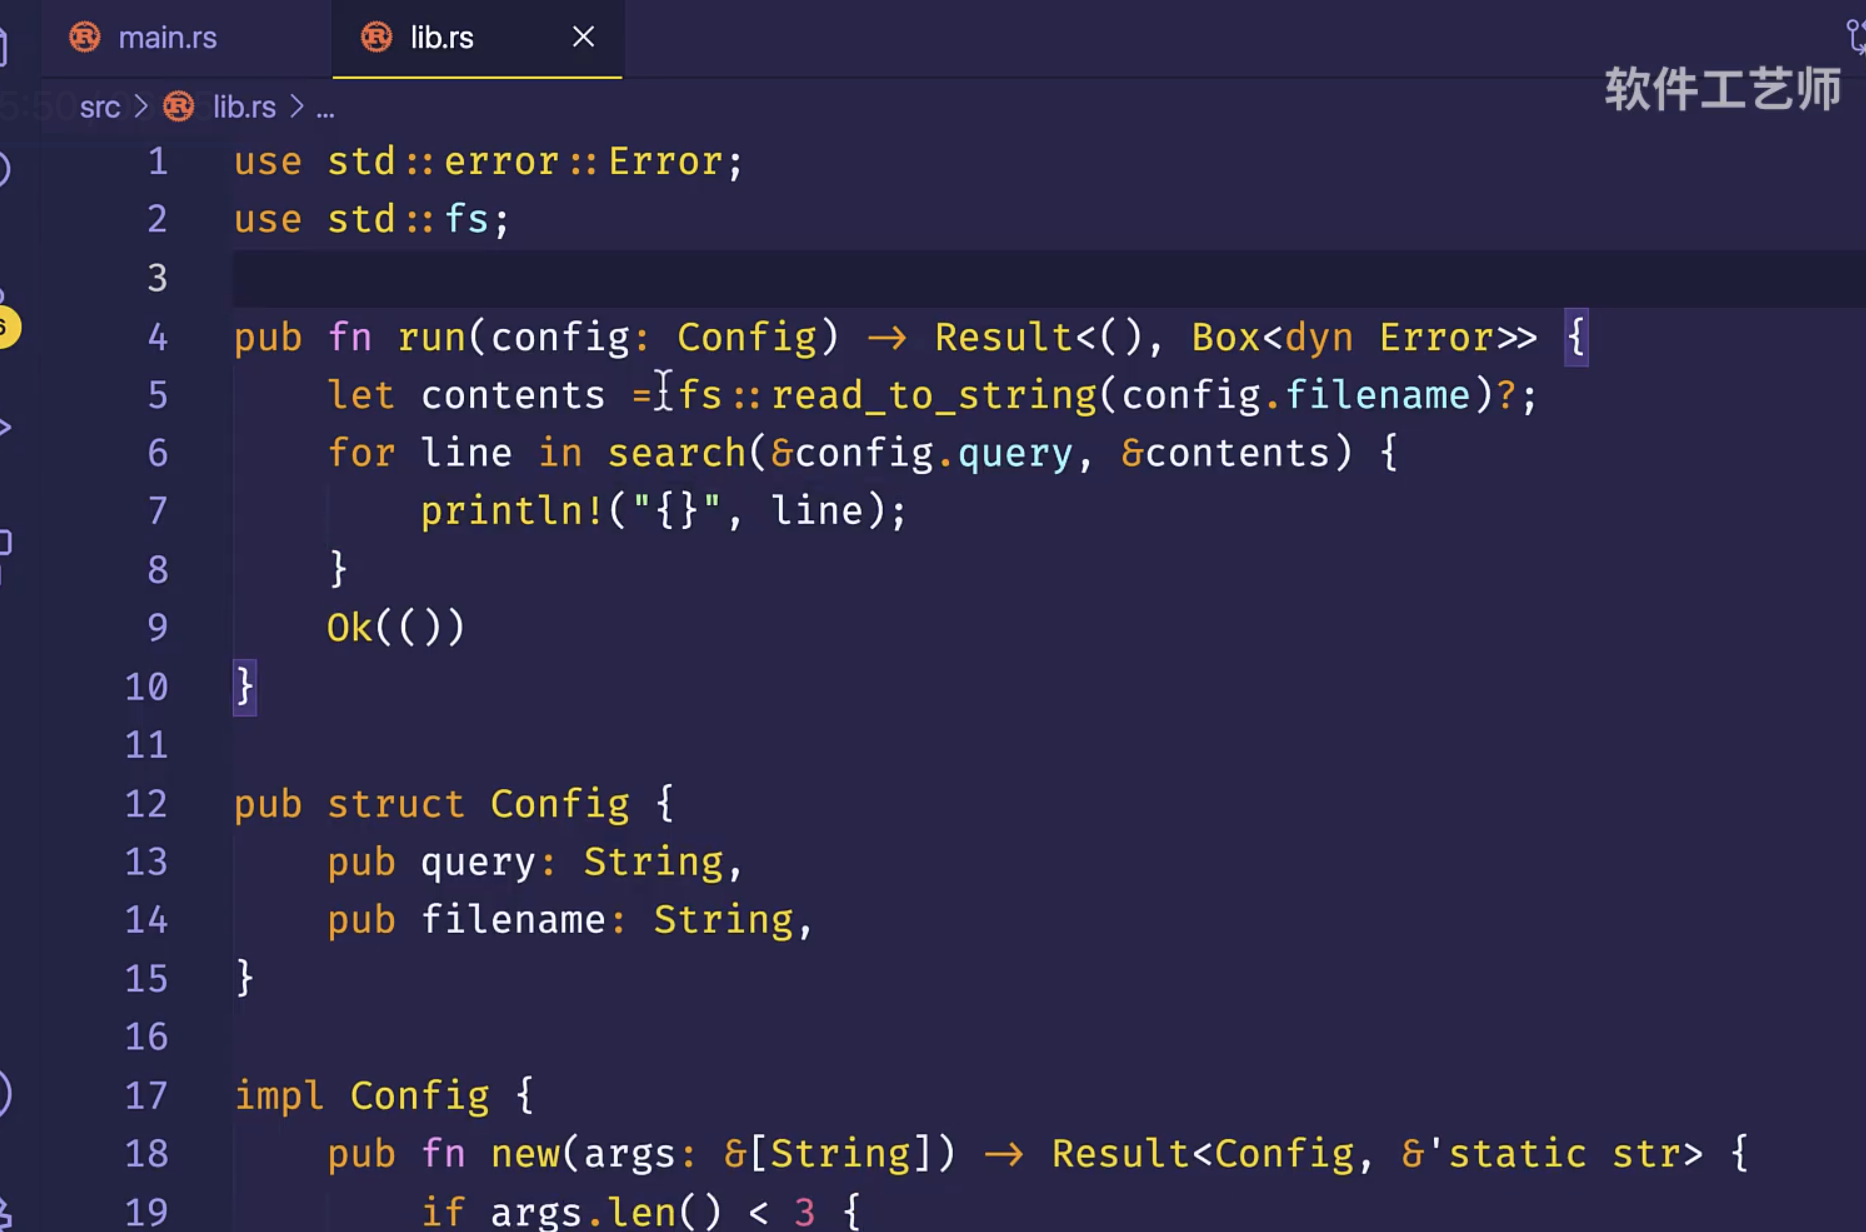Click line number 17 beside impl Config

click(x=146, y=1096)
